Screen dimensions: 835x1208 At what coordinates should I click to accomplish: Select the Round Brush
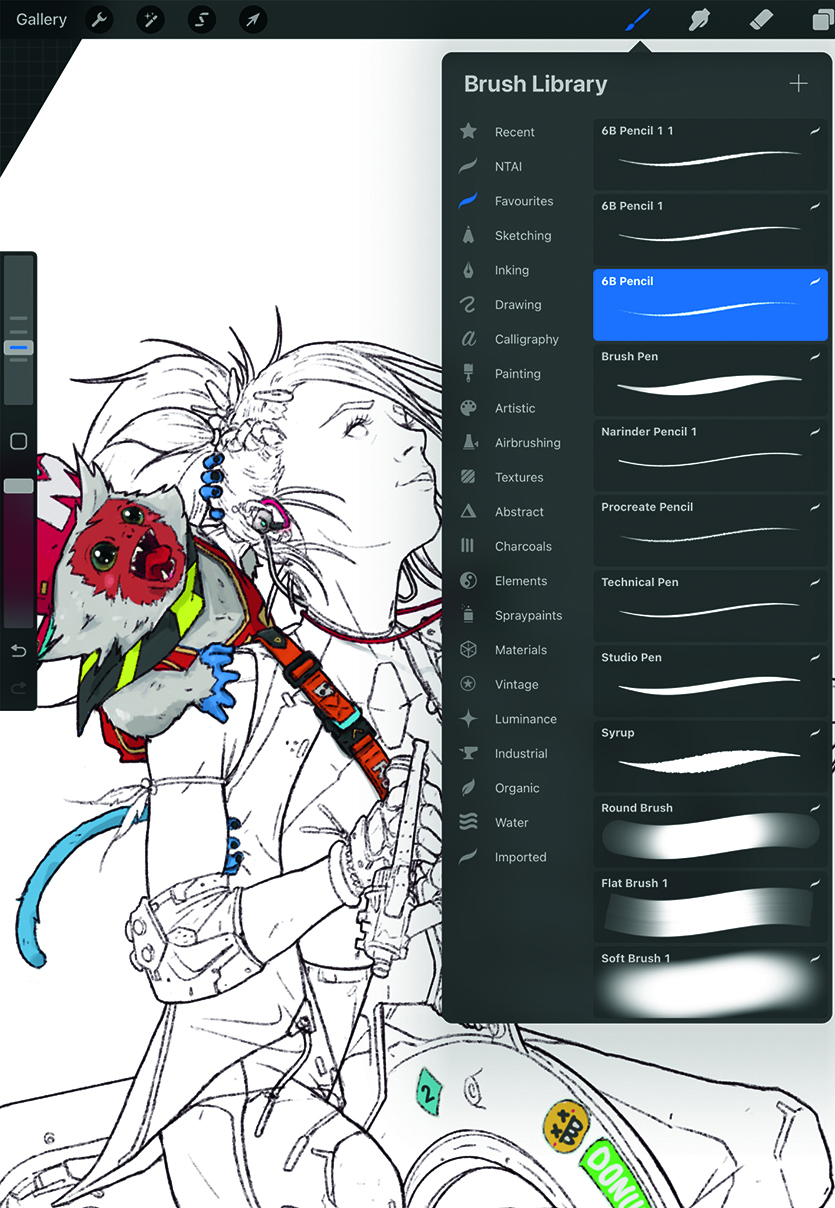coord(710,831)
